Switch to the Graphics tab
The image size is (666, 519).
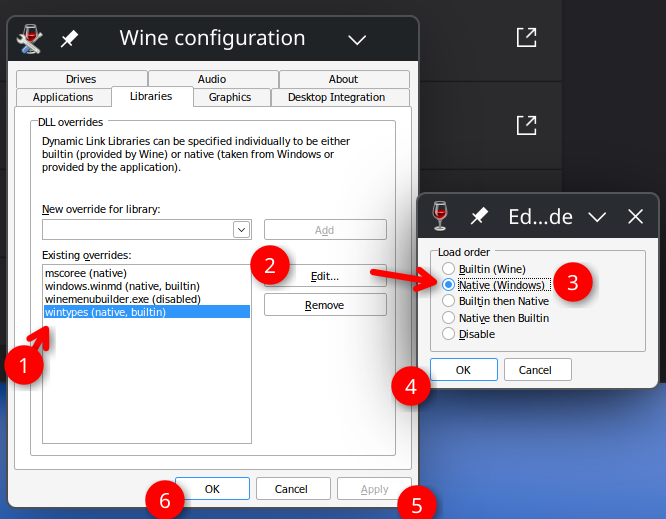tap(230, 97)
